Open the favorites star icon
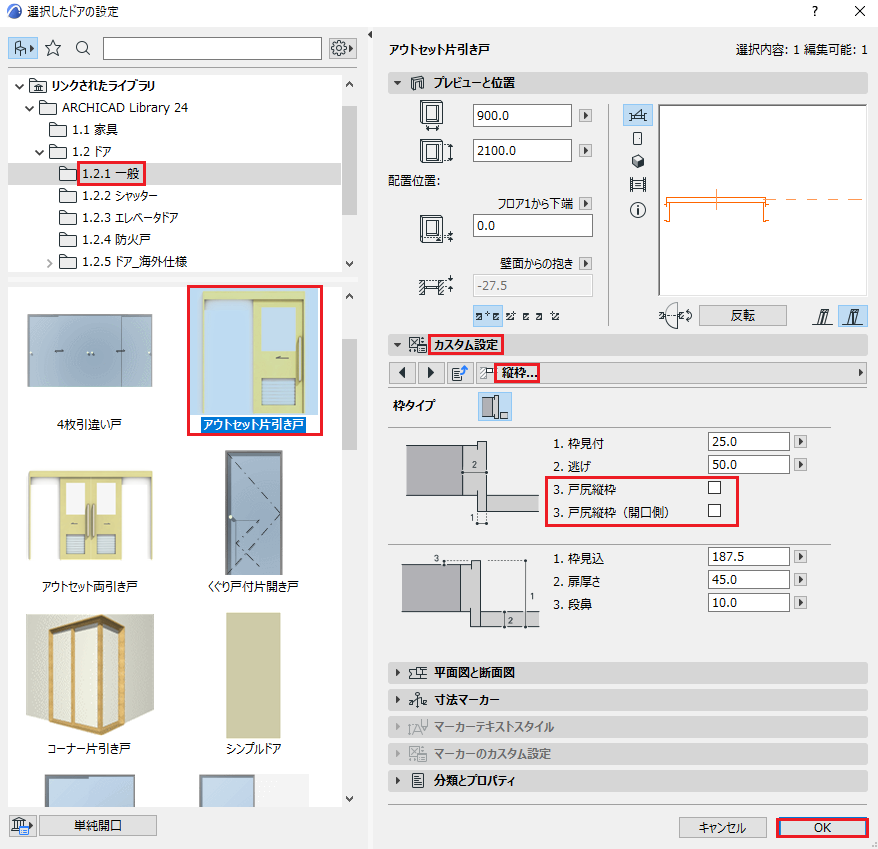 53,49
